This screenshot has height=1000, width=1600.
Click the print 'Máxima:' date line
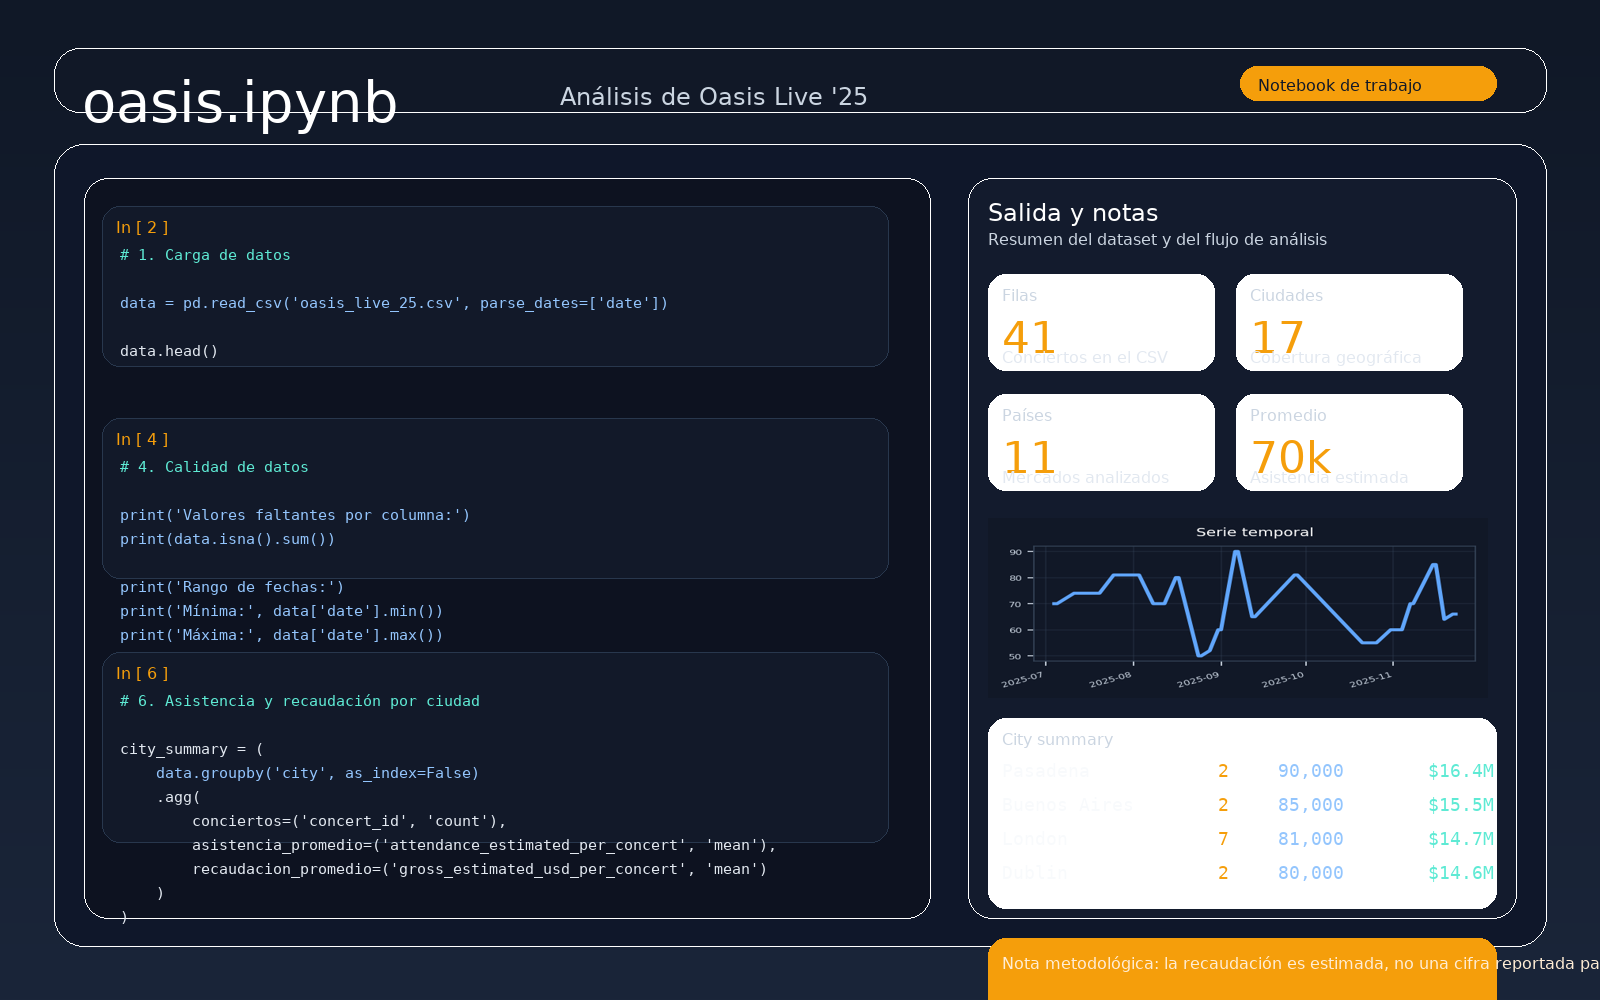(281, 635)
